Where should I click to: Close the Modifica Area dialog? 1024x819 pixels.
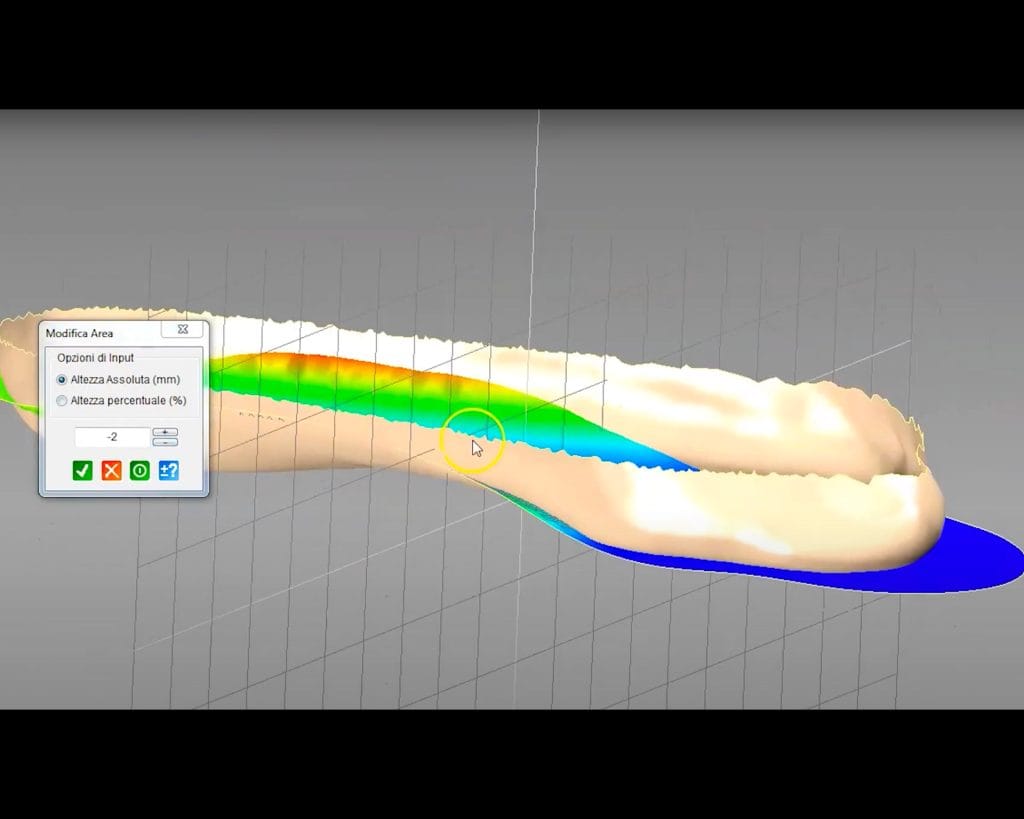[x=183, y=329]
